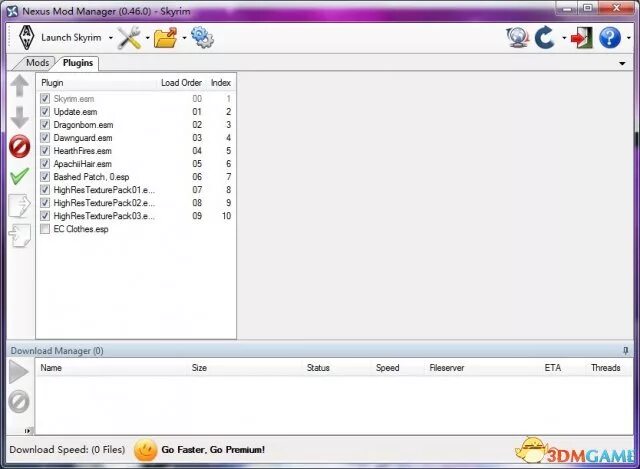Move plugin up with the up arrow
This screenshot has height=469, width=640.
19,86
